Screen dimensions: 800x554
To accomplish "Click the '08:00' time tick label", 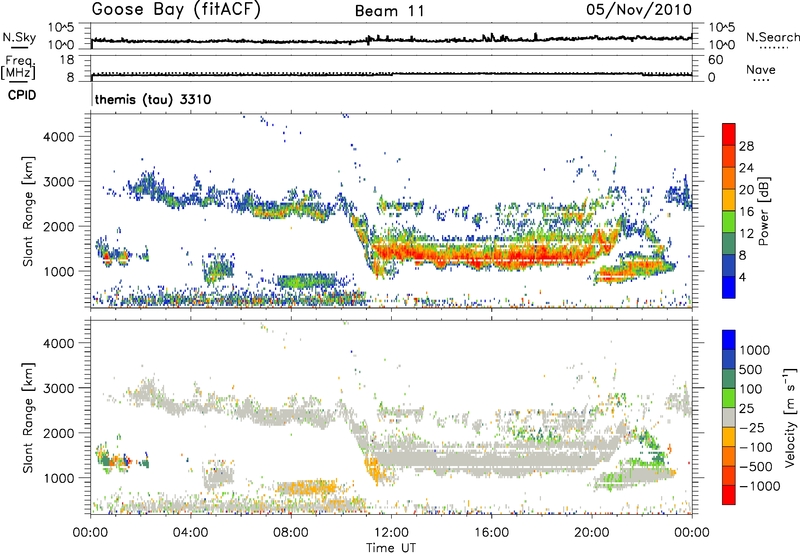I will pyautogui.click(x=291, y=533).
